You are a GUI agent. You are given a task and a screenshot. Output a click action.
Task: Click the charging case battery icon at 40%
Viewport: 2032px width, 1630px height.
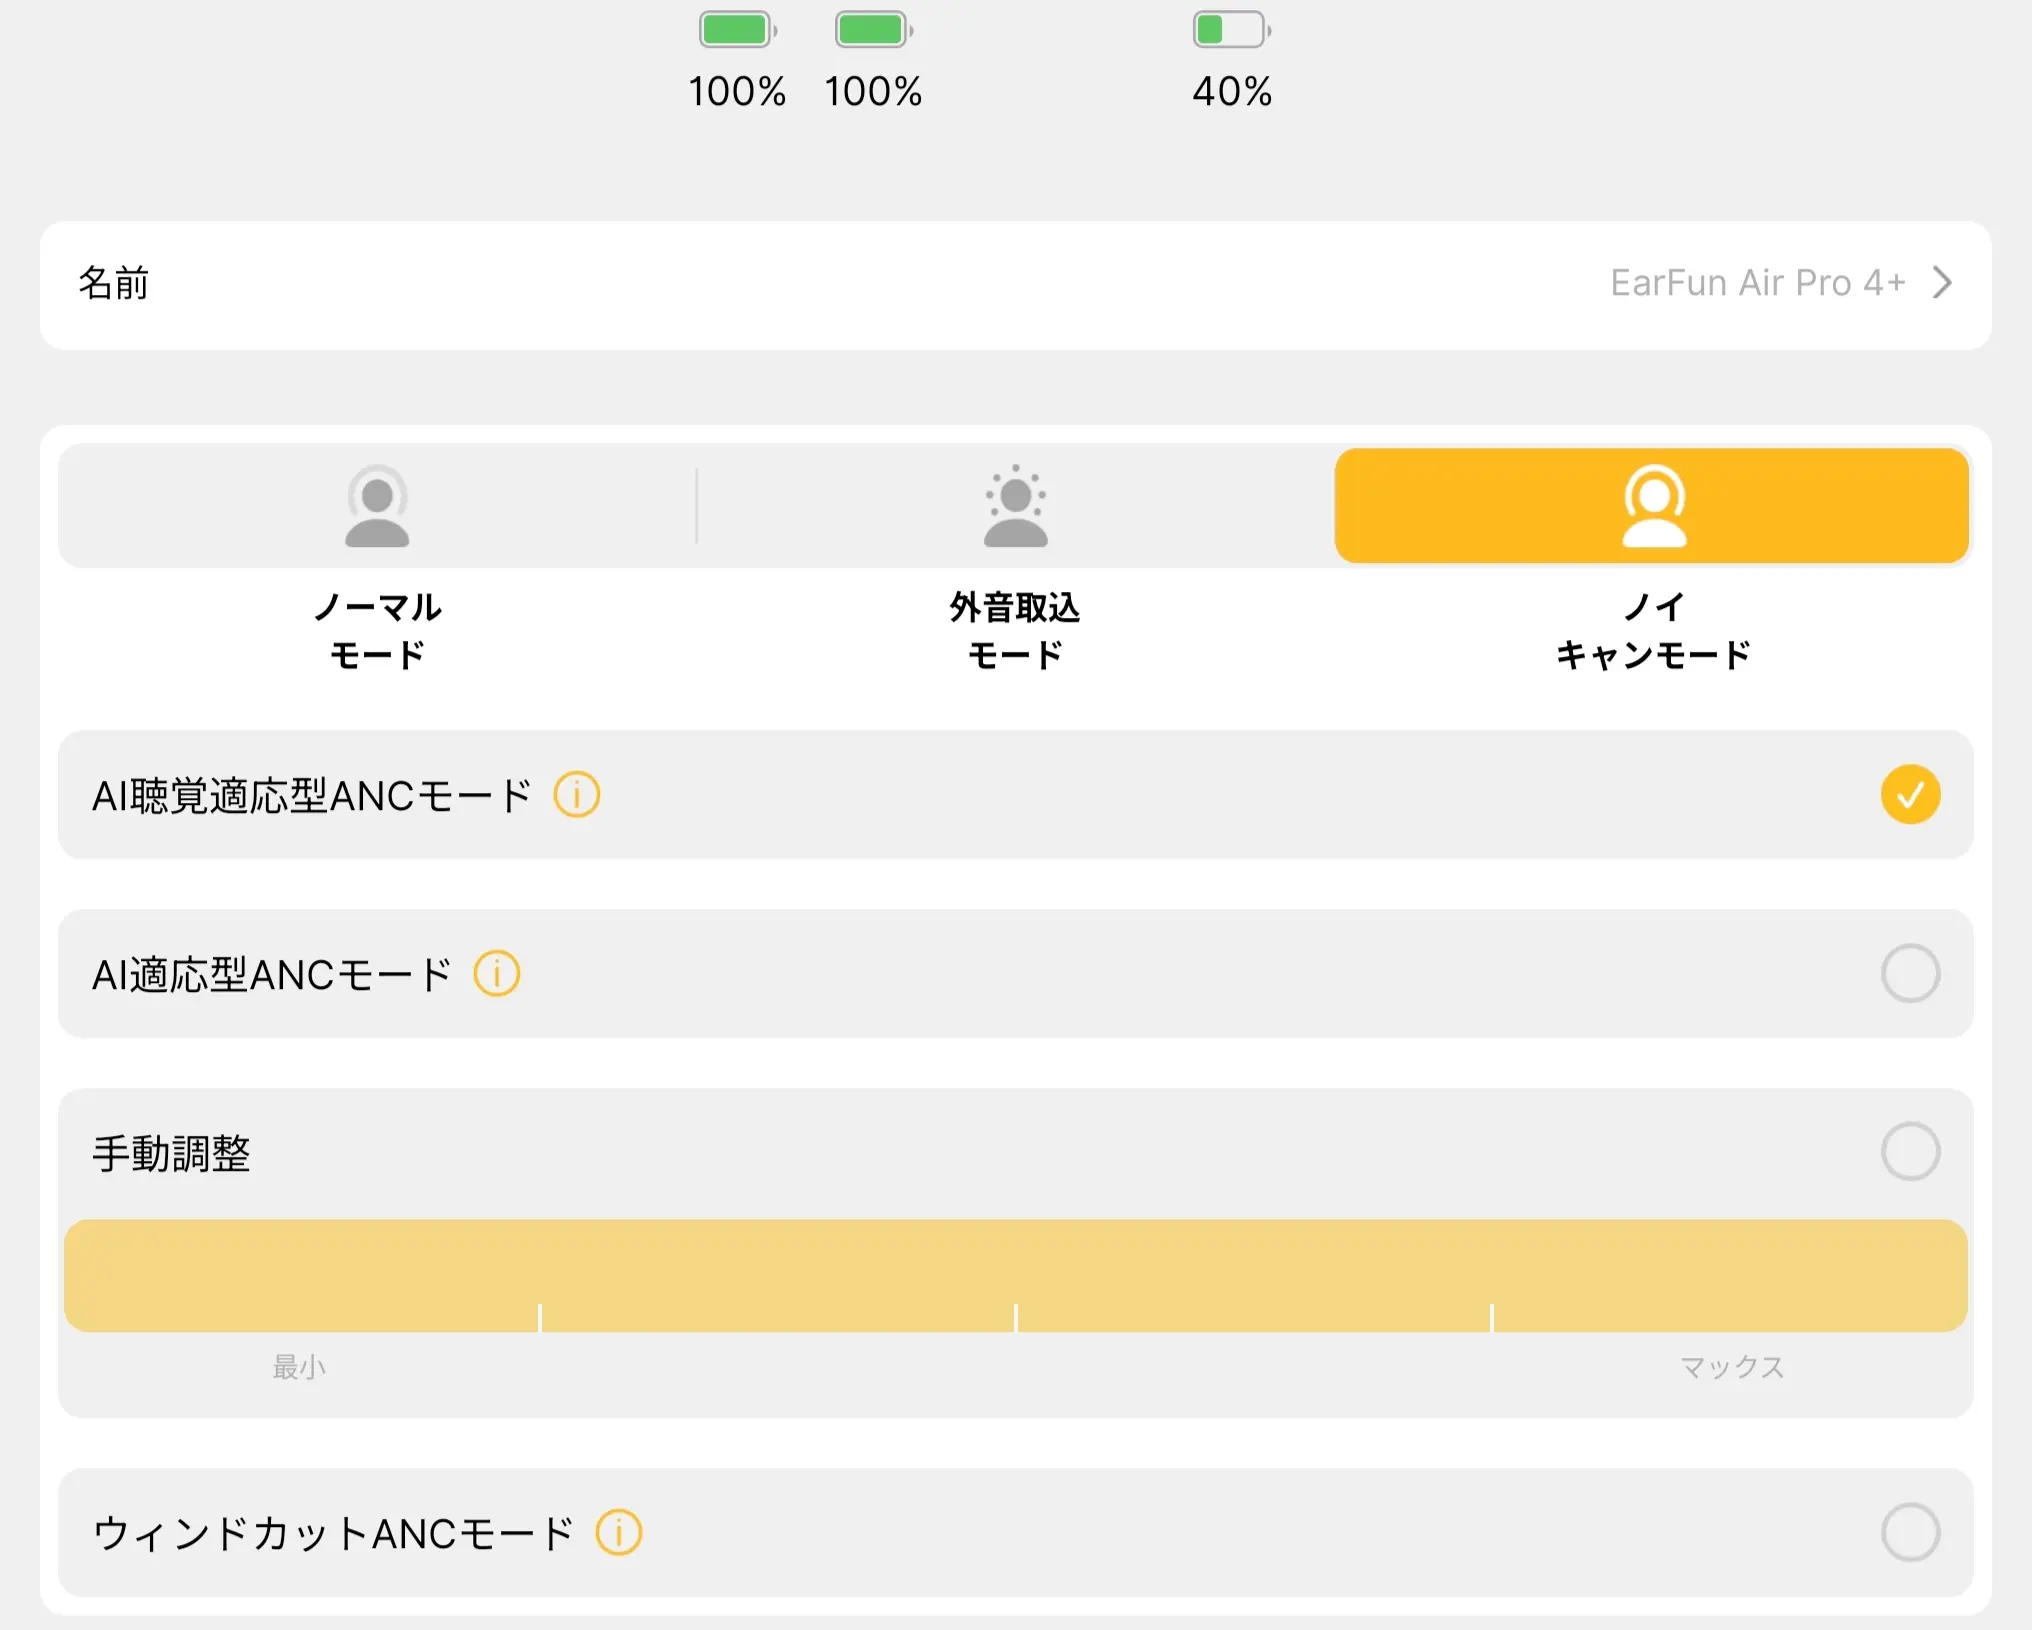click(x=1231, y=30)
